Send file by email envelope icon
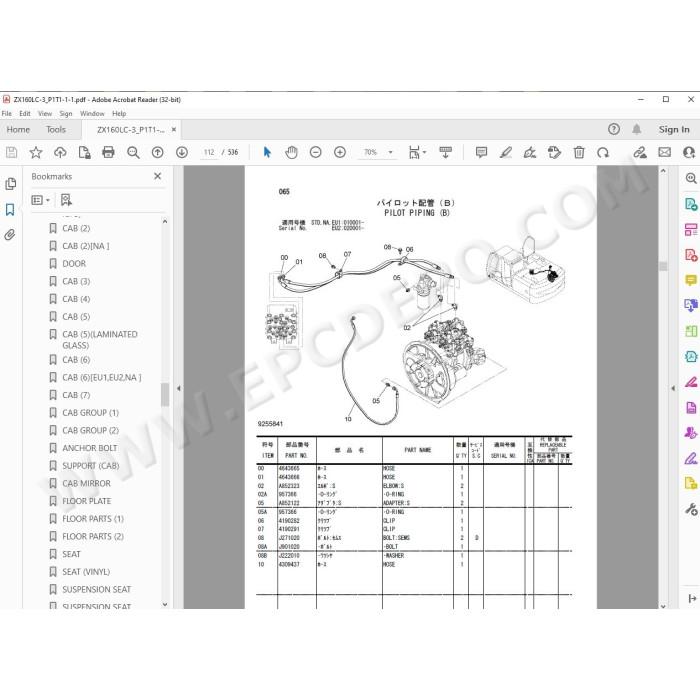This screenshot has height=700, width=700. click(x=664, y=152)
